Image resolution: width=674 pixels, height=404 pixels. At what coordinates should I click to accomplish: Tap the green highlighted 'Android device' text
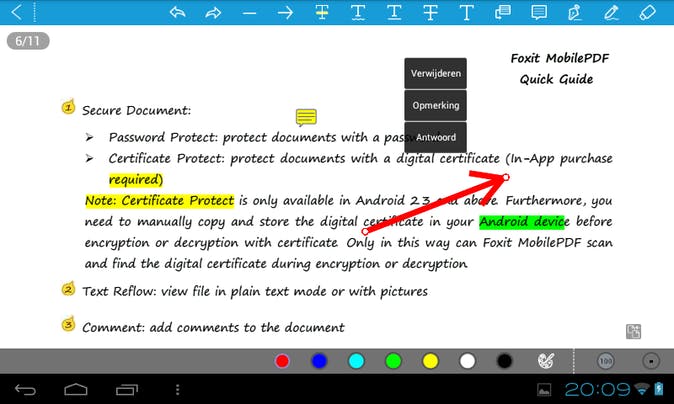521,222
